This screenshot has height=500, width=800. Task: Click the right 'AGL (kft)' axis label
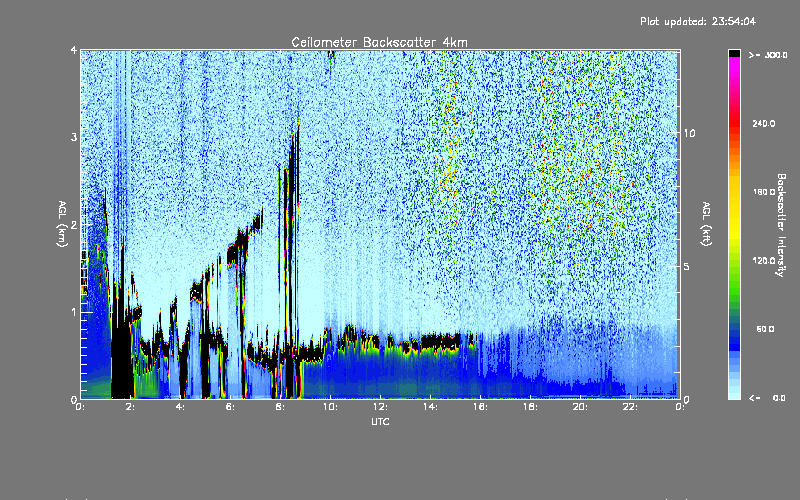707,224
